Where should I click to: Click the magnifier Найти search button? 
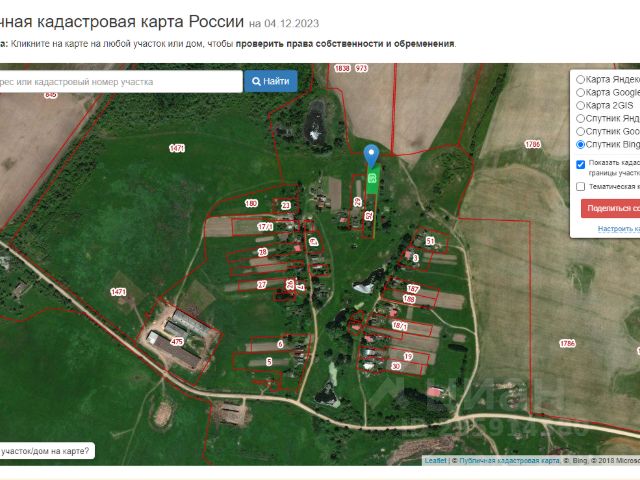click(x=270, y=81)
